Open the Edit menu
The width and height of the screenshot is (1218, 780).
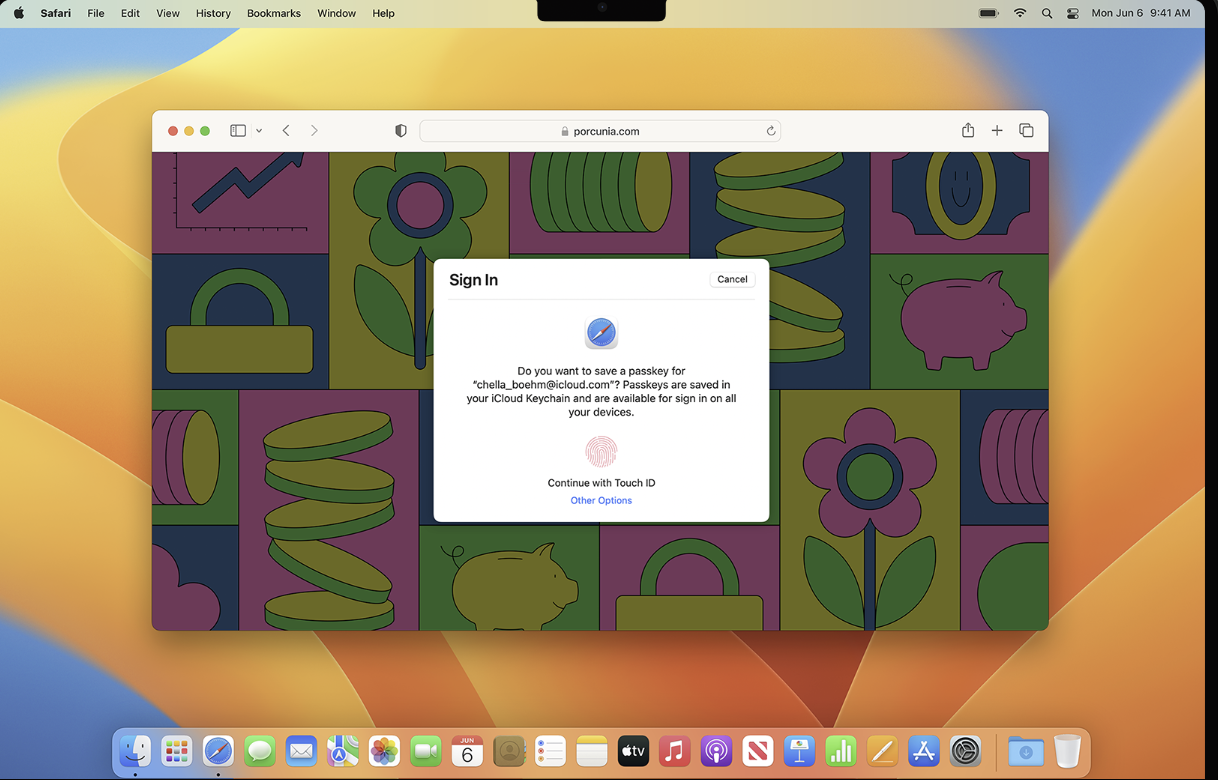click(130, 13)
